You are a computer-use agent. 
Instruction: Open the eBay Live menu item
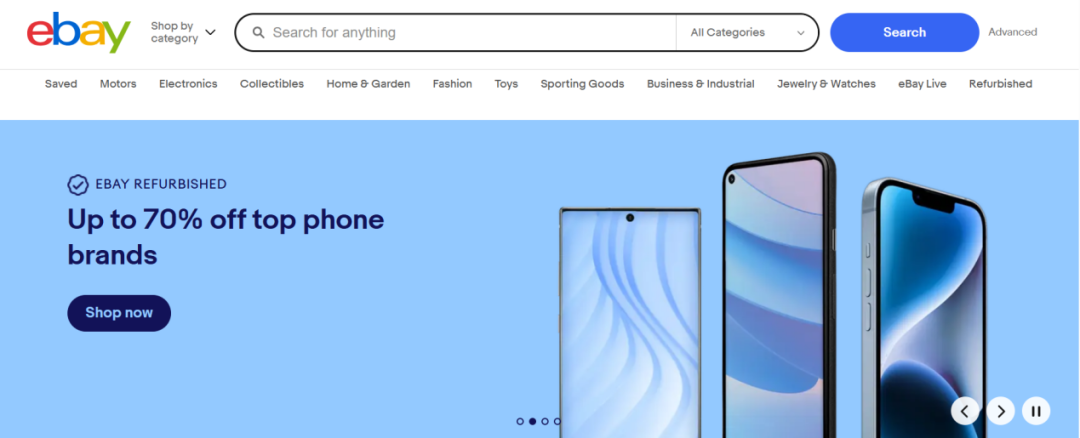click(x=922, y=84)
